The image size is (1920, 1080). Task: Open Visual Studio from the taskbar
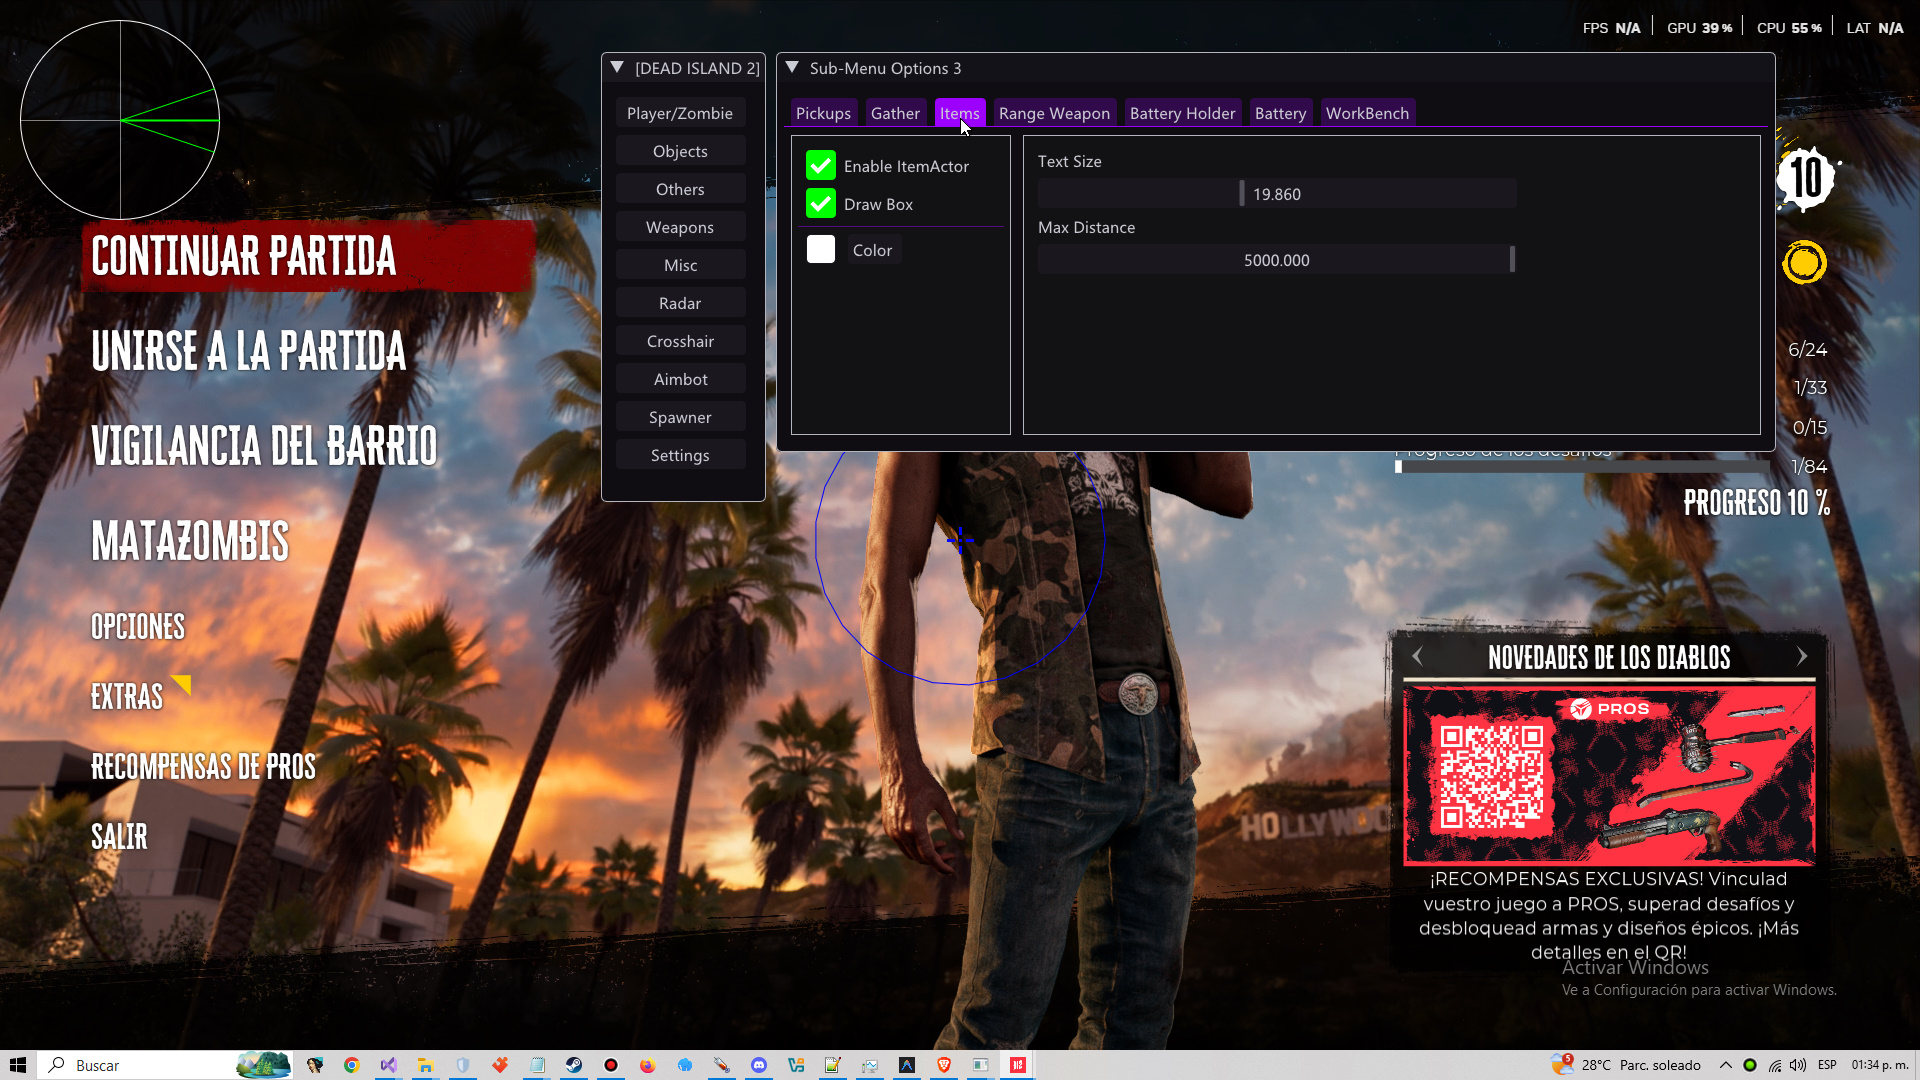(388, 1065)
